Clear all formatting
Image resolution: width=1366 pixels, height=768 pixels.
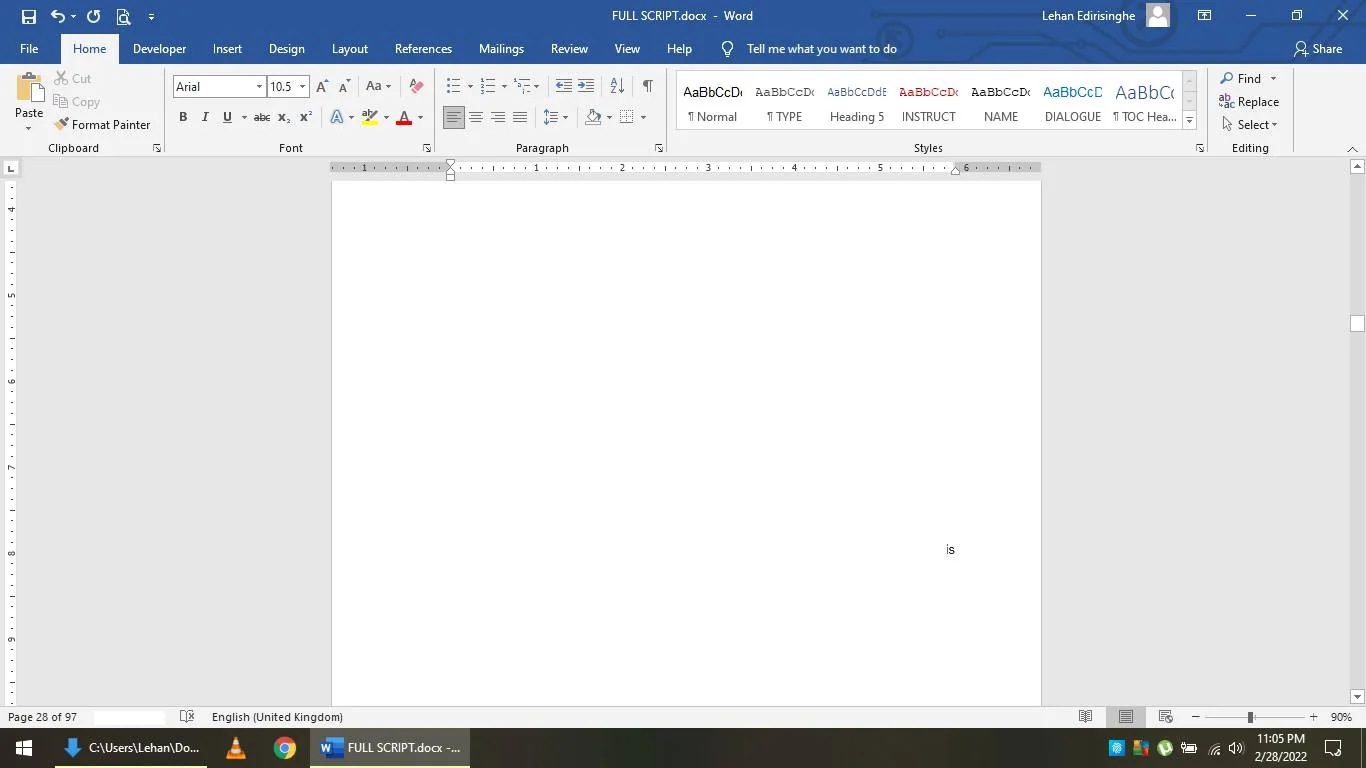[417, 87]
